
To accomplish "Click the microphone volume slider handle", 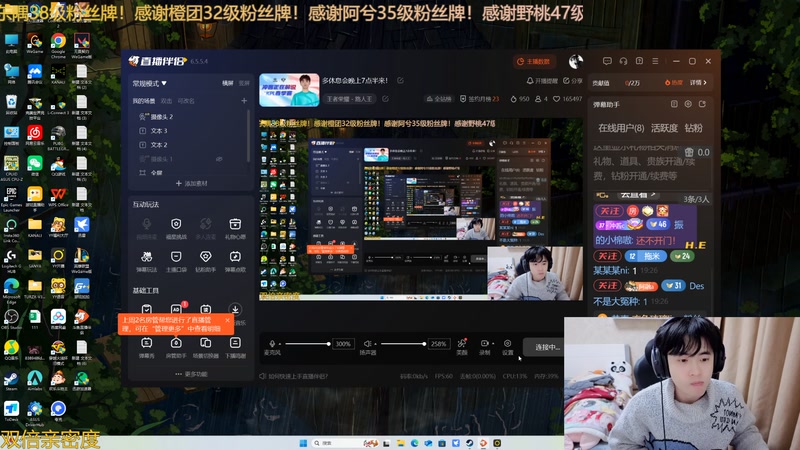I will tap(328, 344).
